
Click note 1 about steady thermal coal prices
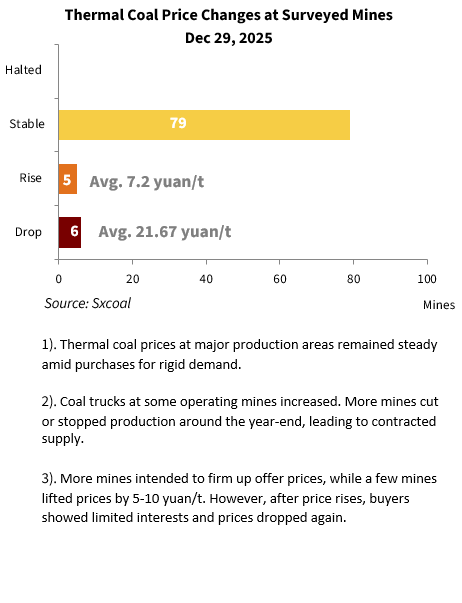(x=239, y=354)
